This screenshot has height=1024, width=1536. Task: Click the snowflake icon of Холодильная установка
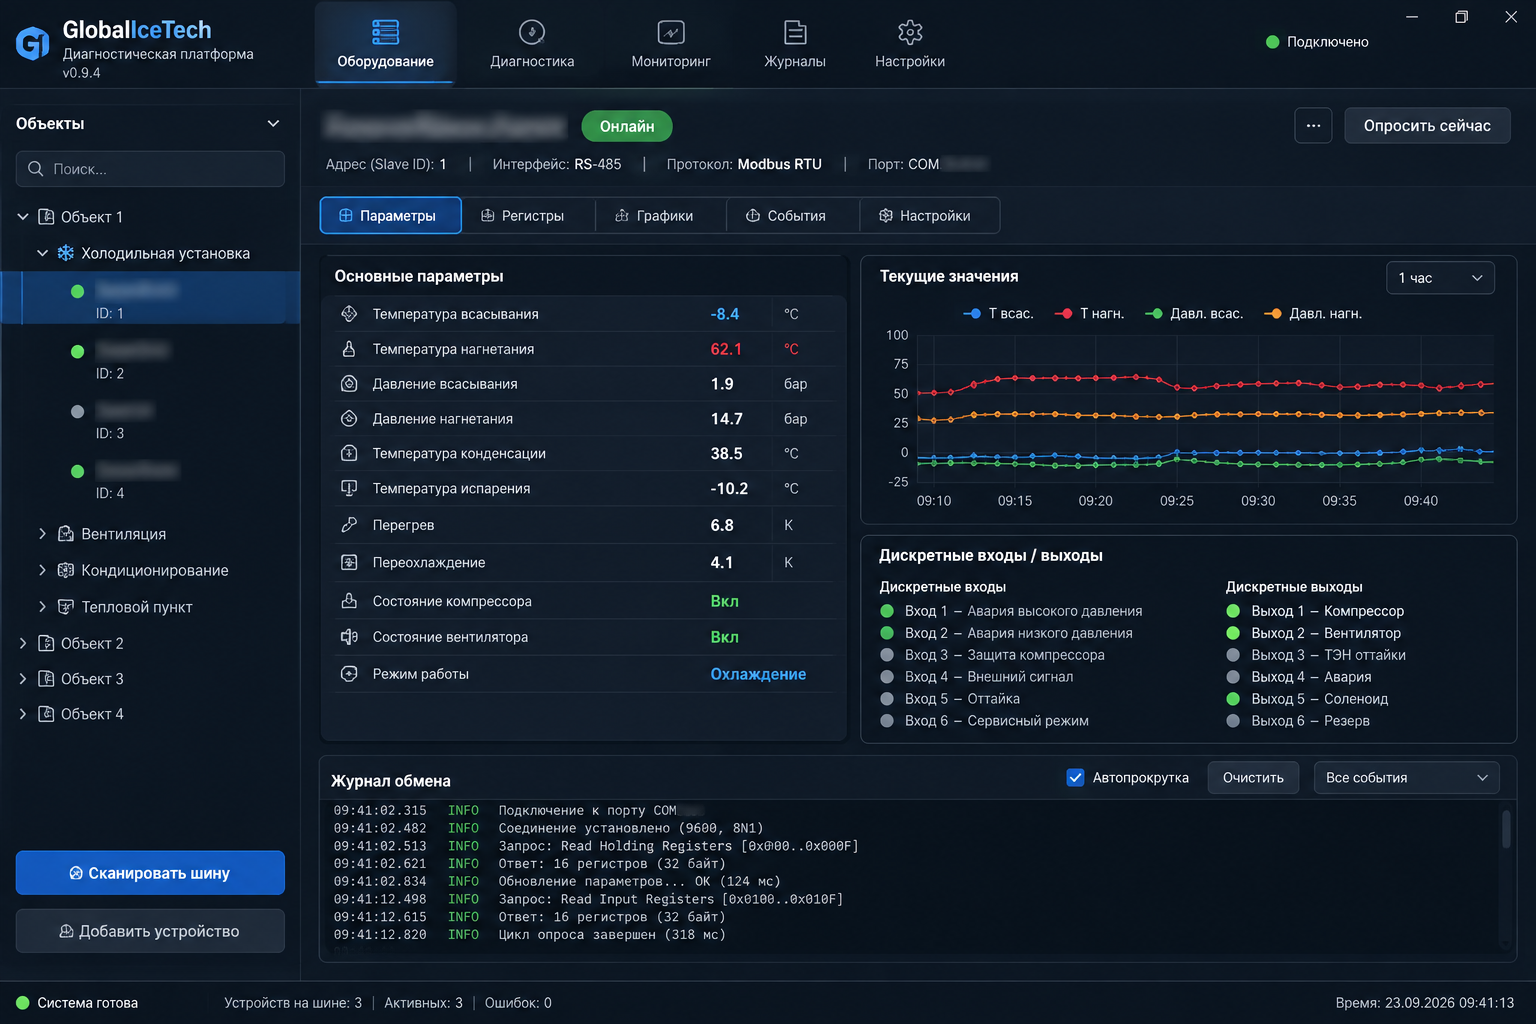[66, 253]
